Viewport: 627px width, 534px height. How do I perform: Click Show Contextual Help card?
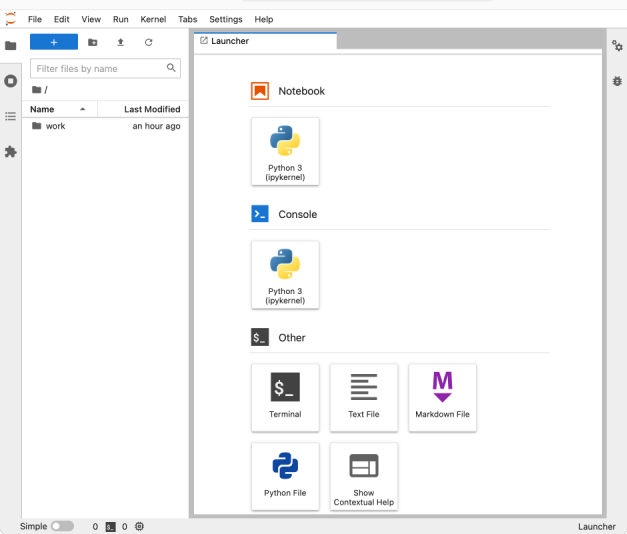[364, 476]
